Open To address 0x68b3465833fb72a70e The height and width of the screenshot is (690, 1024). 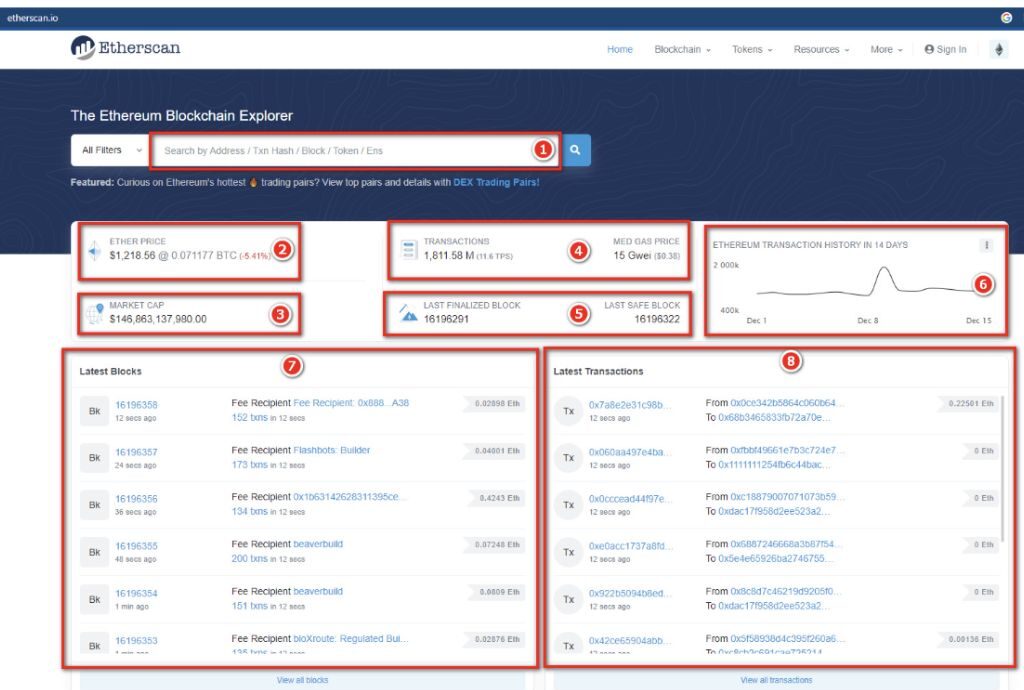pyautogui.click(x=775, y=417)
